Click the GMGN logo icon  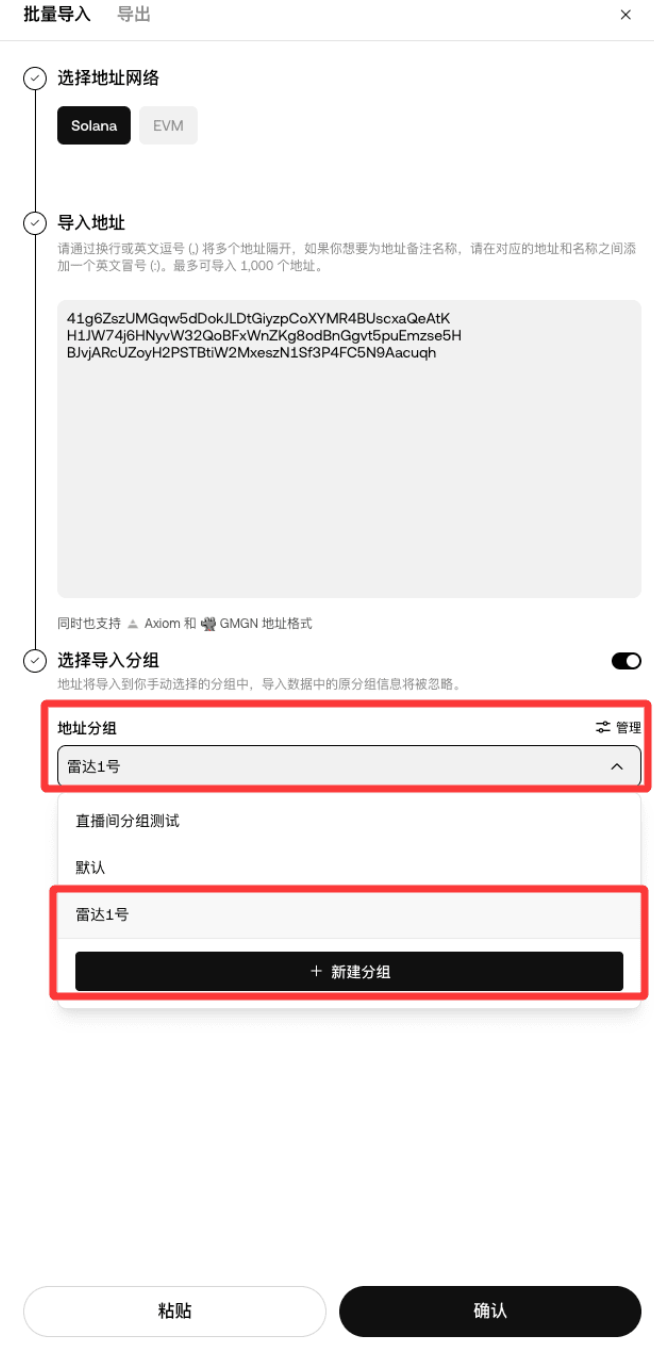(x=209, y=624)
